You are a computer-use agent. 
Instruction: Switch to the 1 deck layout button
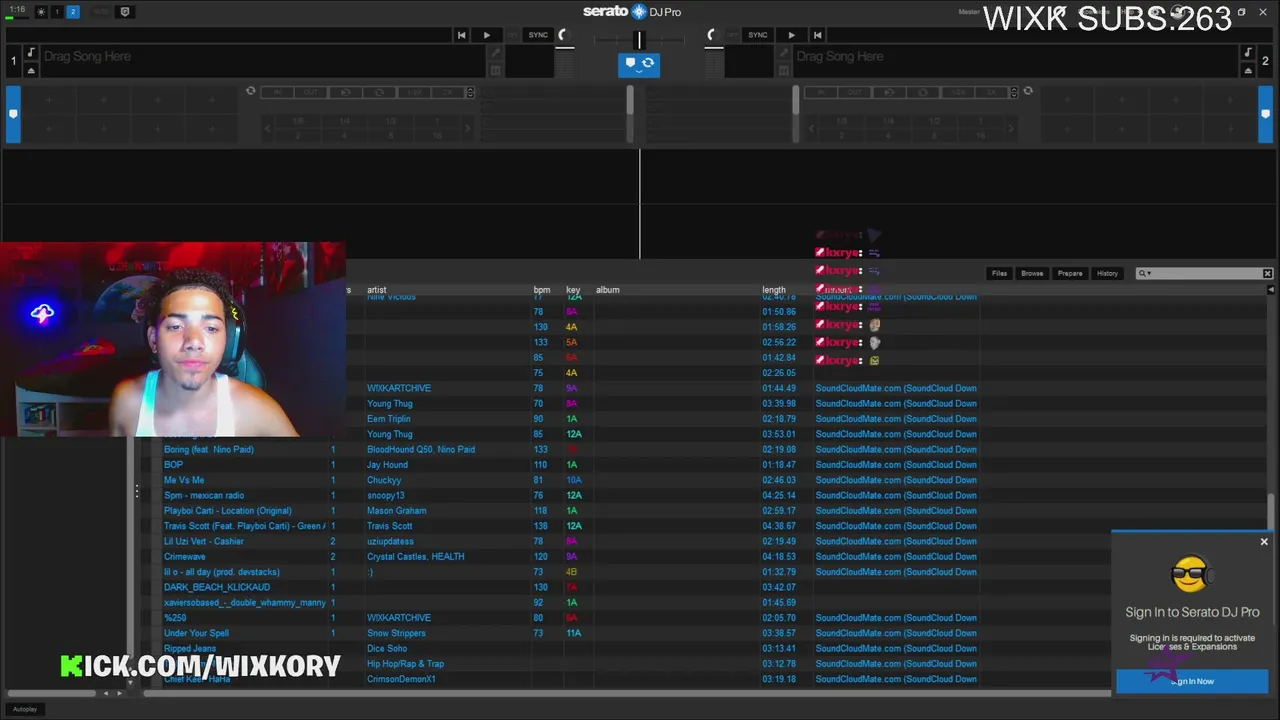pyautogui.click(x=57, y=12)
